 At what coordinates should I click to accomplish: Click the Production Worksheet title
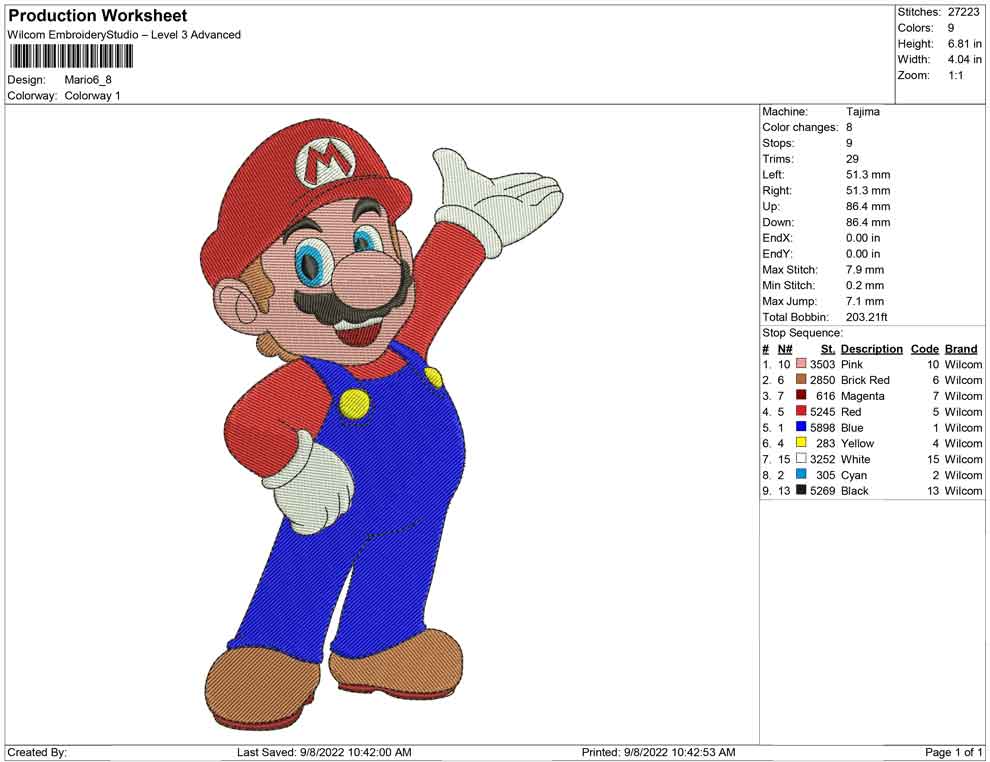pyautogui.click(x=98, y=16)
